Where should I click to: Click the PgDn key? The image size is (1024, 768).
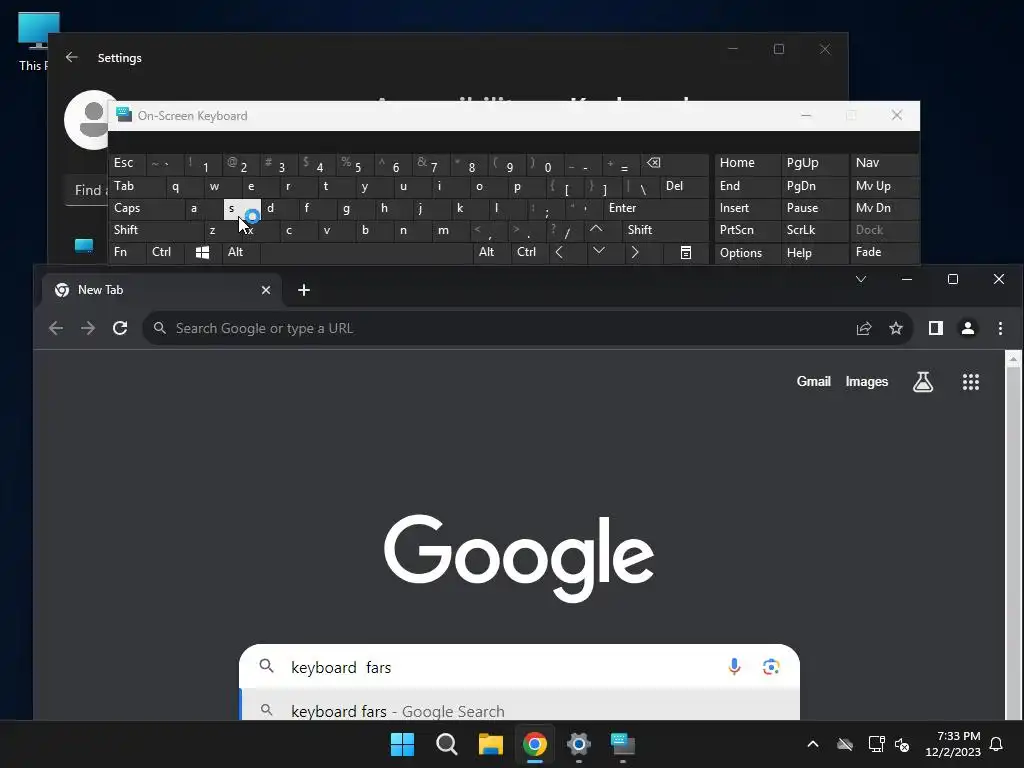(814, 186)
